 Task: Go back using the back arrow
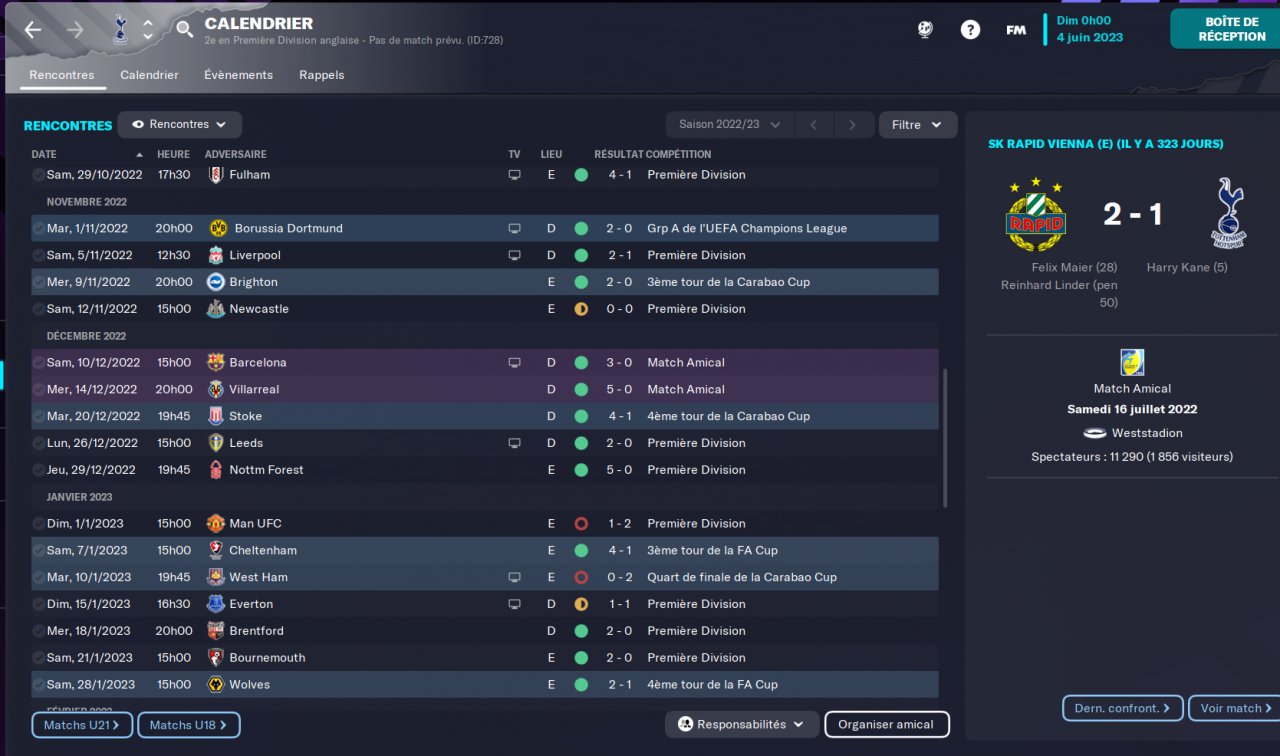(x=33, y=30)
